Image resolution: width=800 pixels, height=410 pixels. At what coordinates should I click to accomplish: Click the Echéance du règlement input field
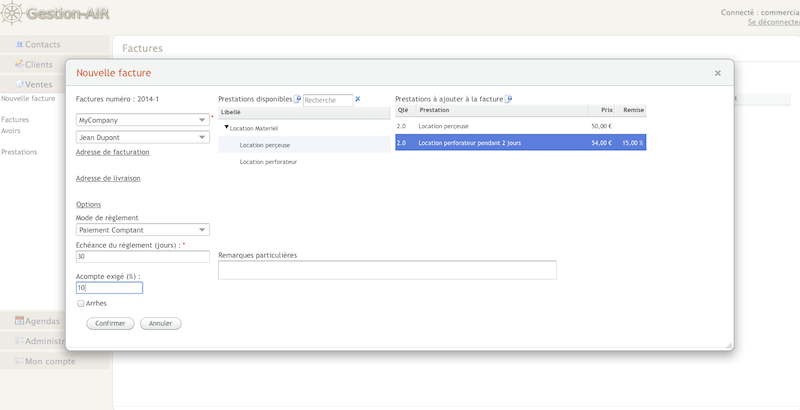click(143, 257)
